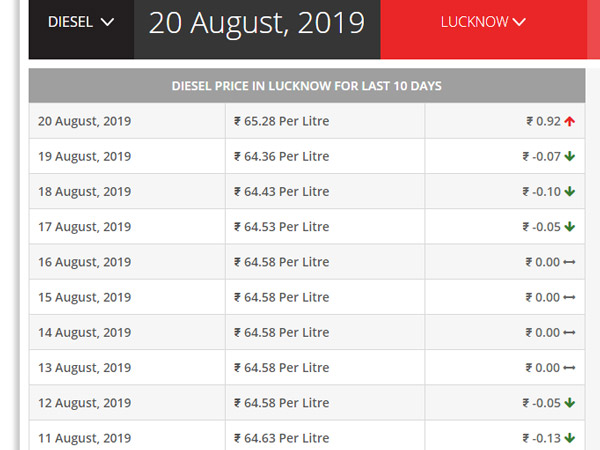This screenshot has height=450, width=600.
Task: Click the chevron next to DIESEL
Action: (x=108, y=22)
